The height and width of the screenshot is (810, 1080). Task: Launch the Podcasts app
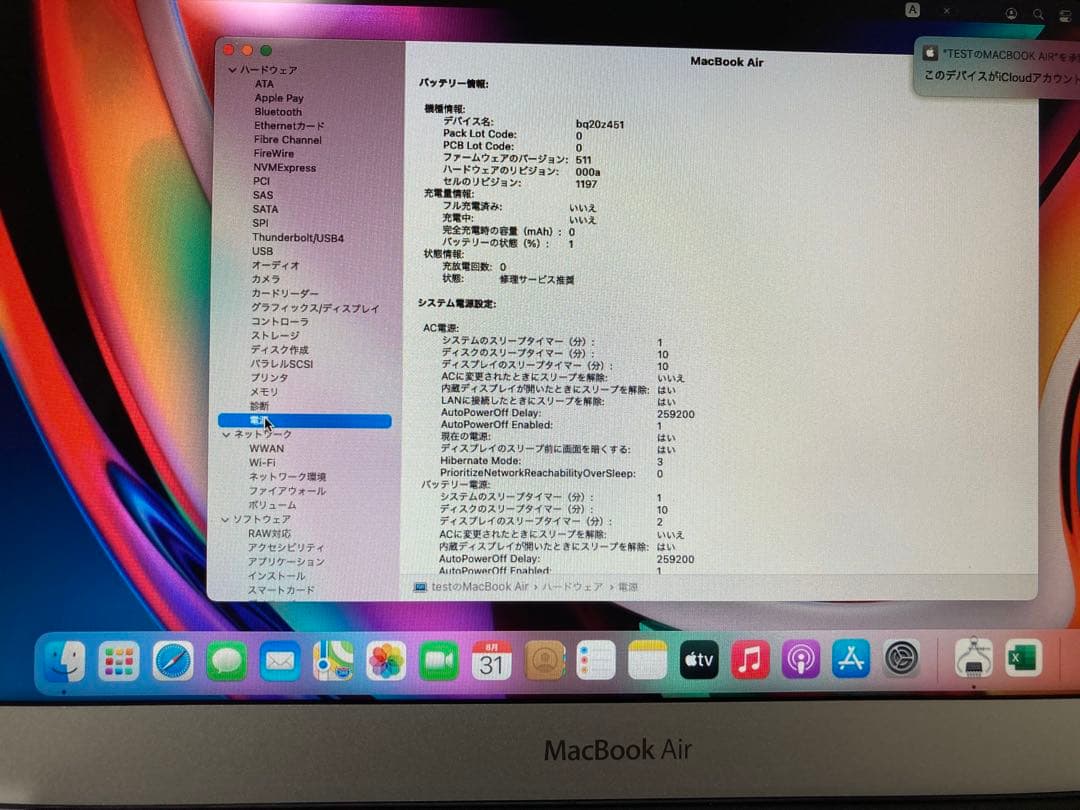(x=800, y=660)
